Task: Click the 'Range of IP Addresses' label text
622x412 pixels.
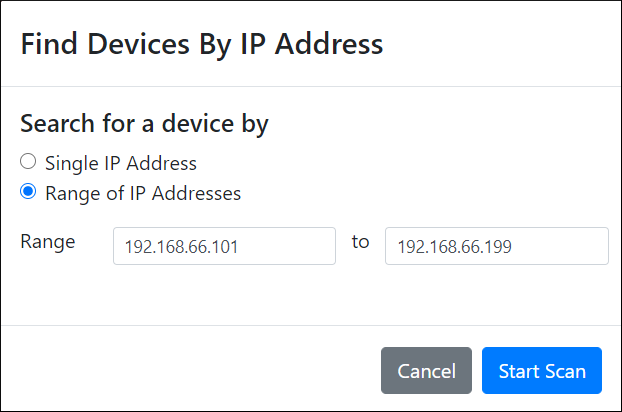Action: [143, 193]
